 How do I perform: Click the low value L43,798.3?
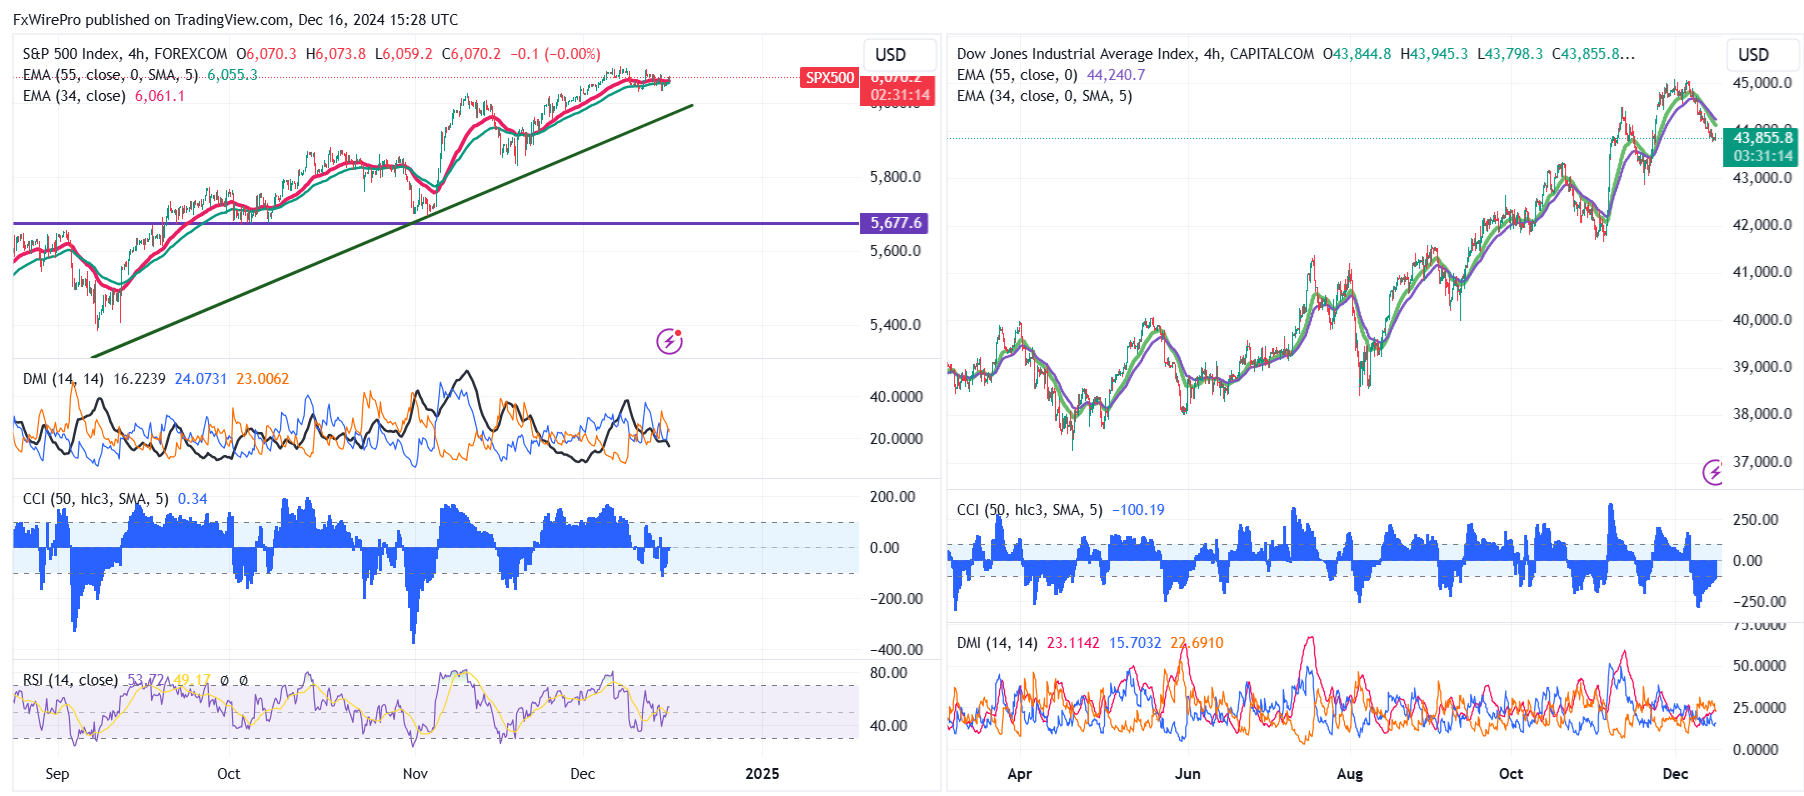click(1510, 54)
